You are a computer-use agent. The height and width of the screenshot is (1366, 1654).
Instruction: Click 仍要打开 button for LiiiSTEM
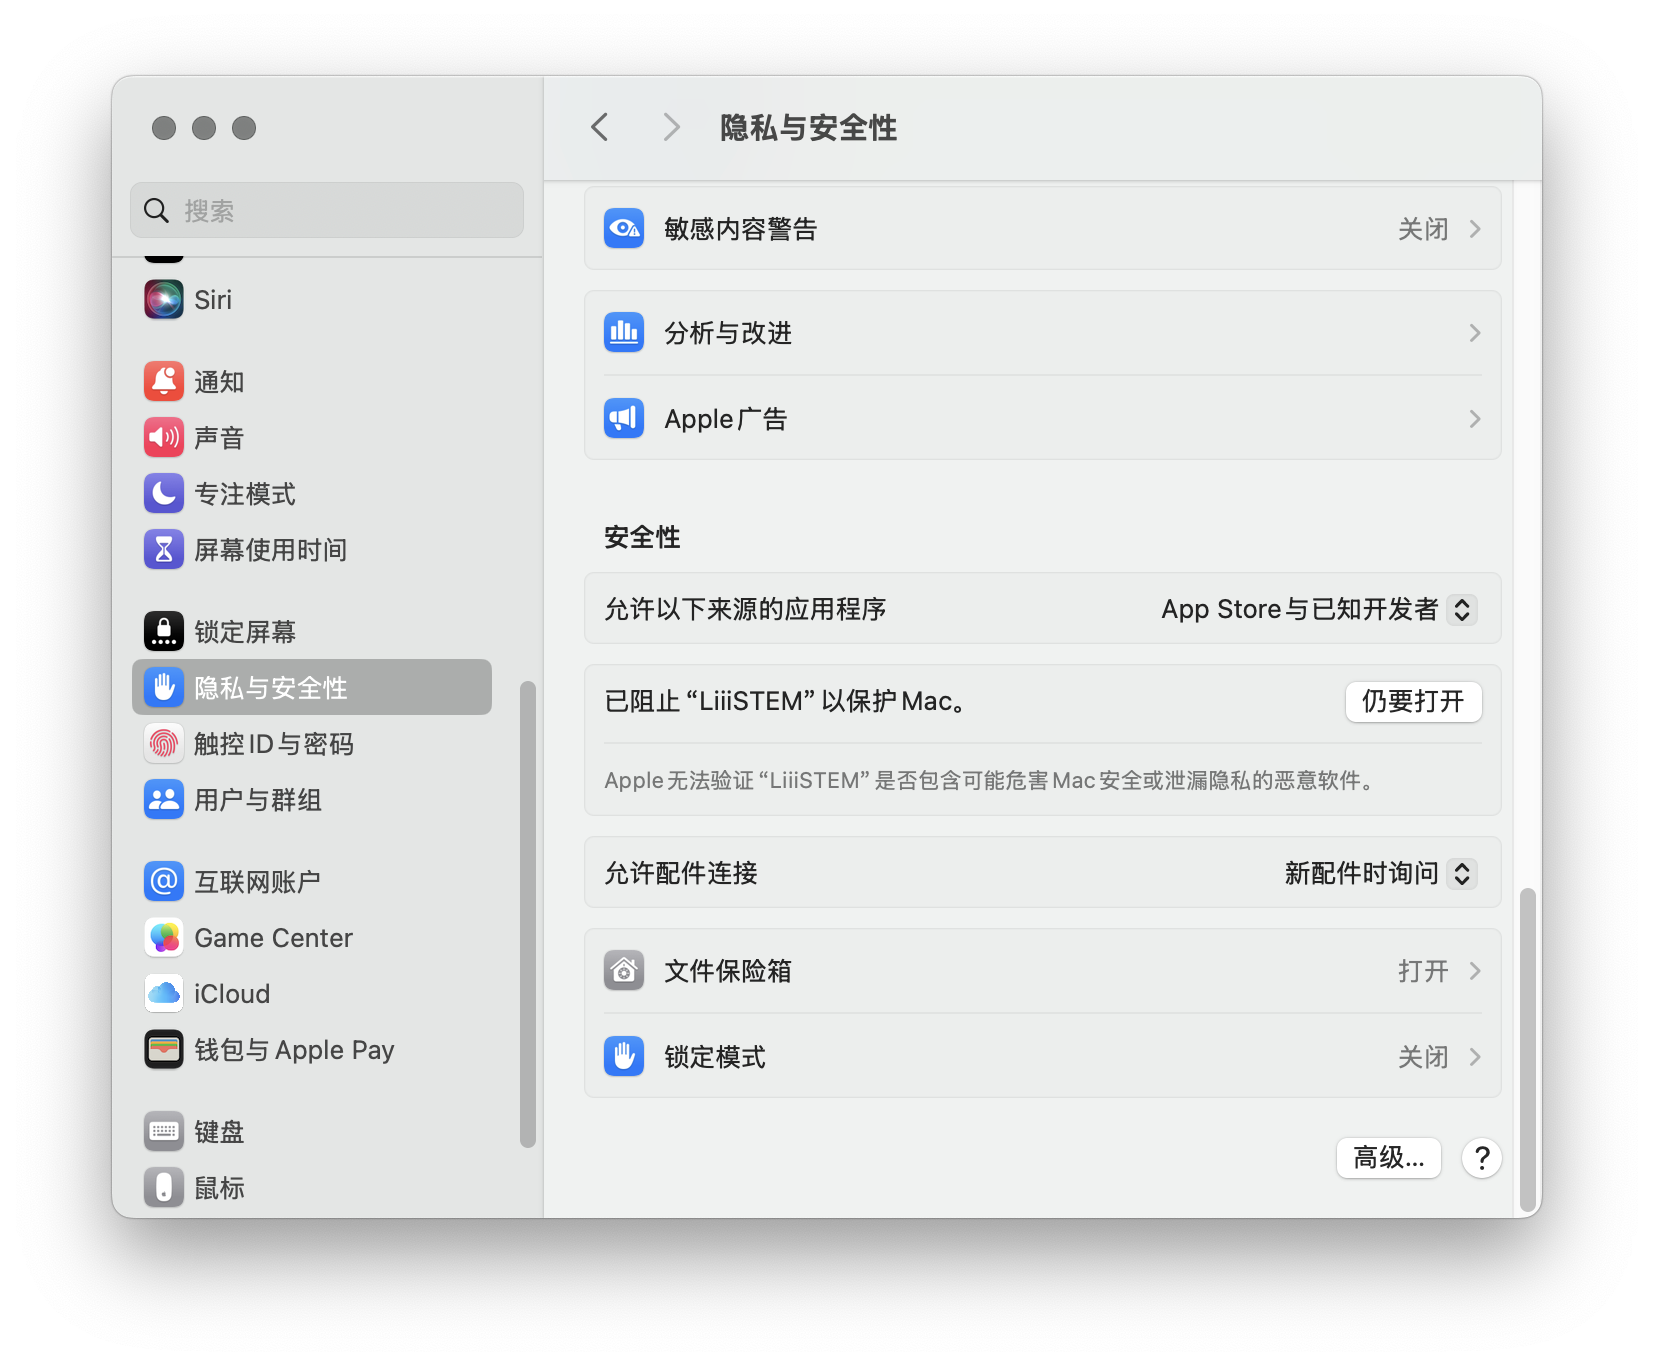tap(1412, 702)
